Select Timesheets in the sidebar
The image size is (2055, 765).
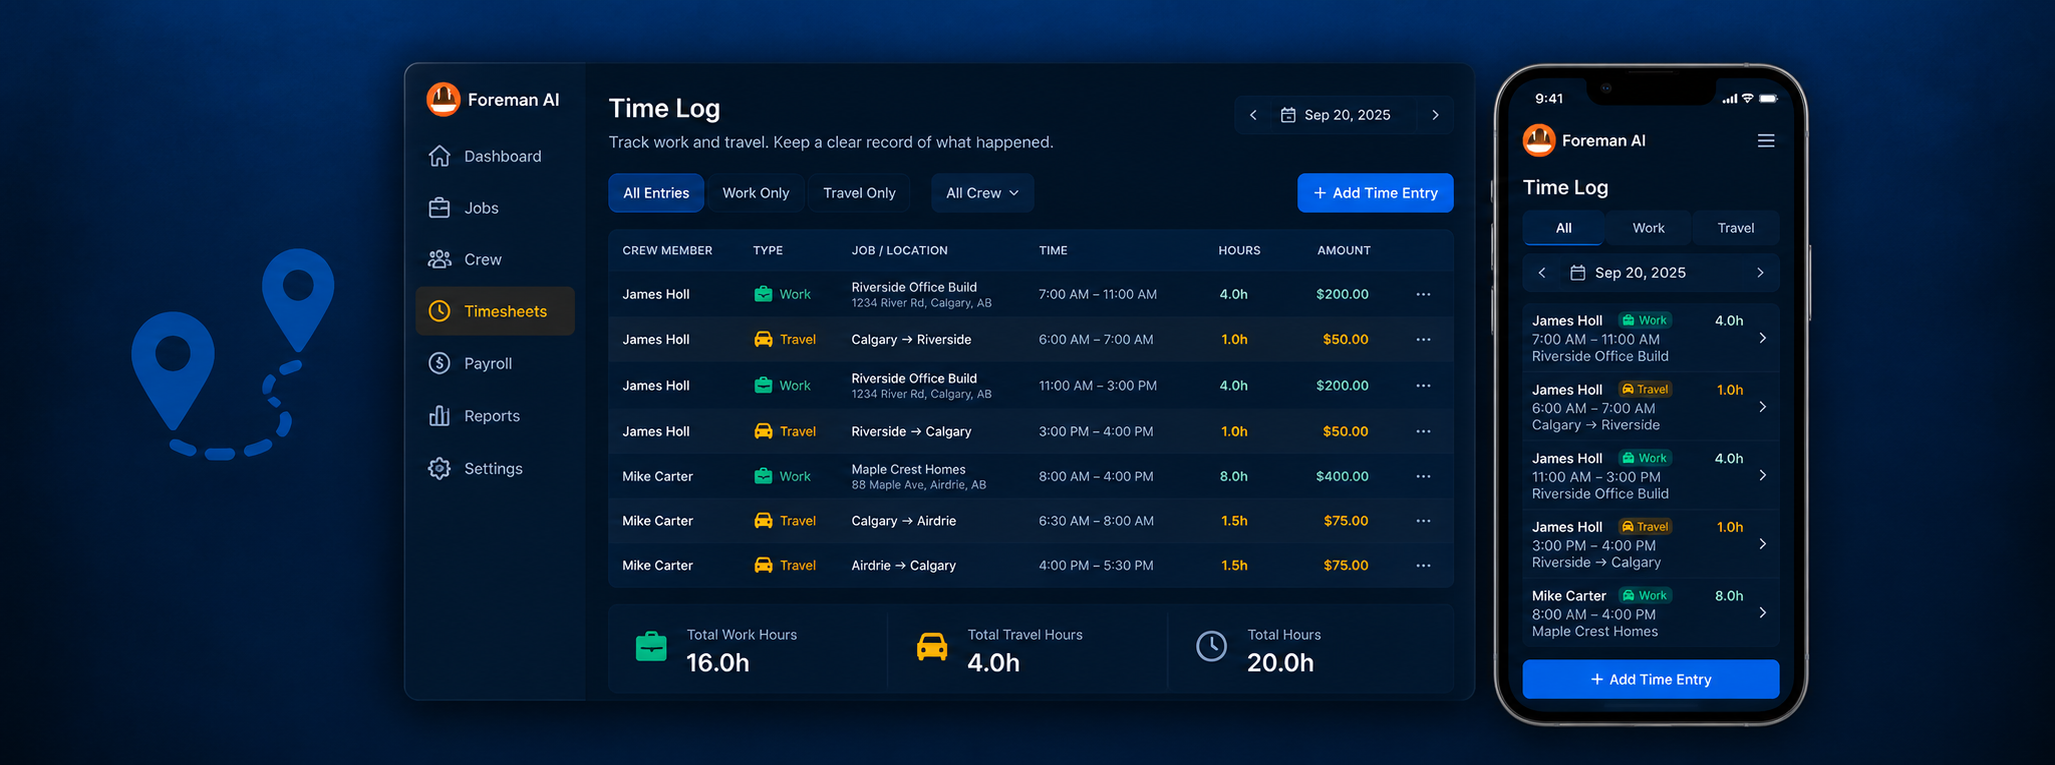[495, 311]
